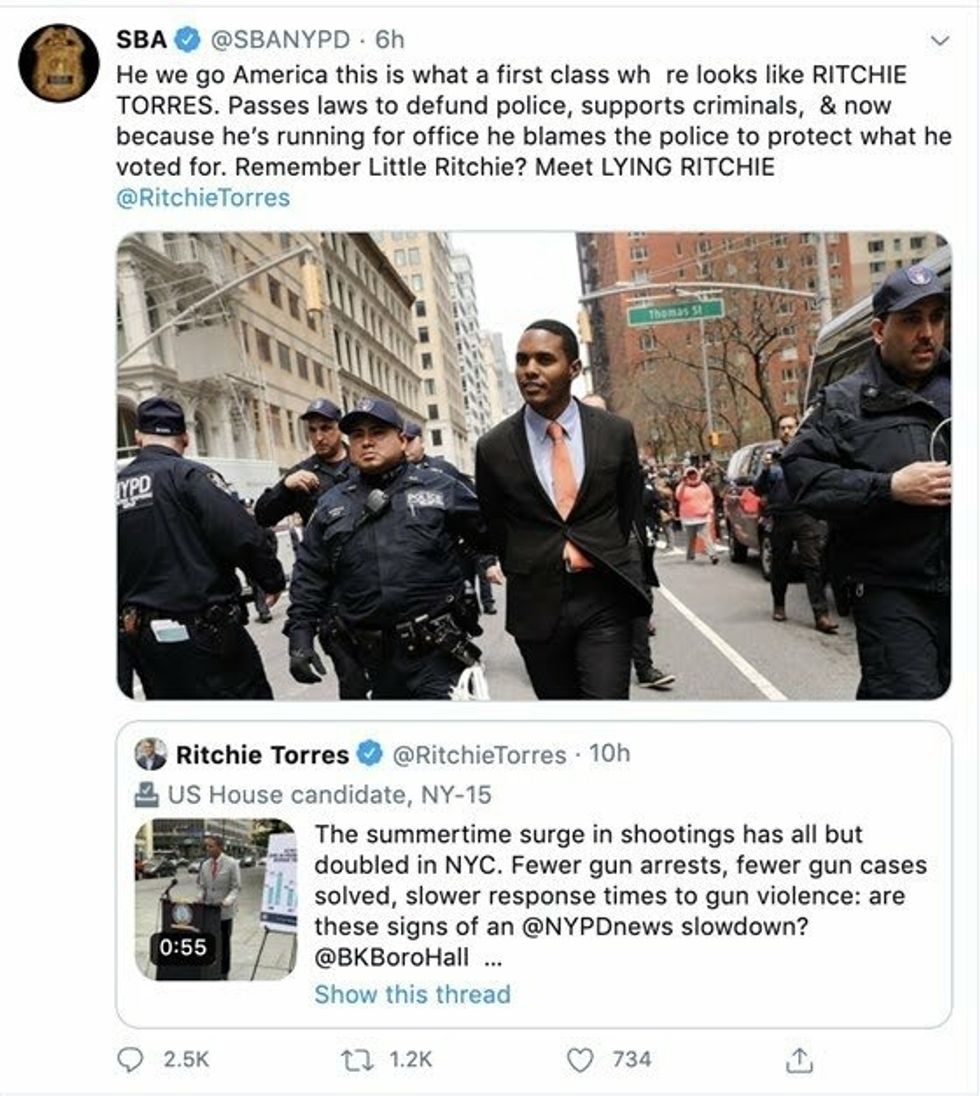Open the Show this thread link

tap(412, 994)
